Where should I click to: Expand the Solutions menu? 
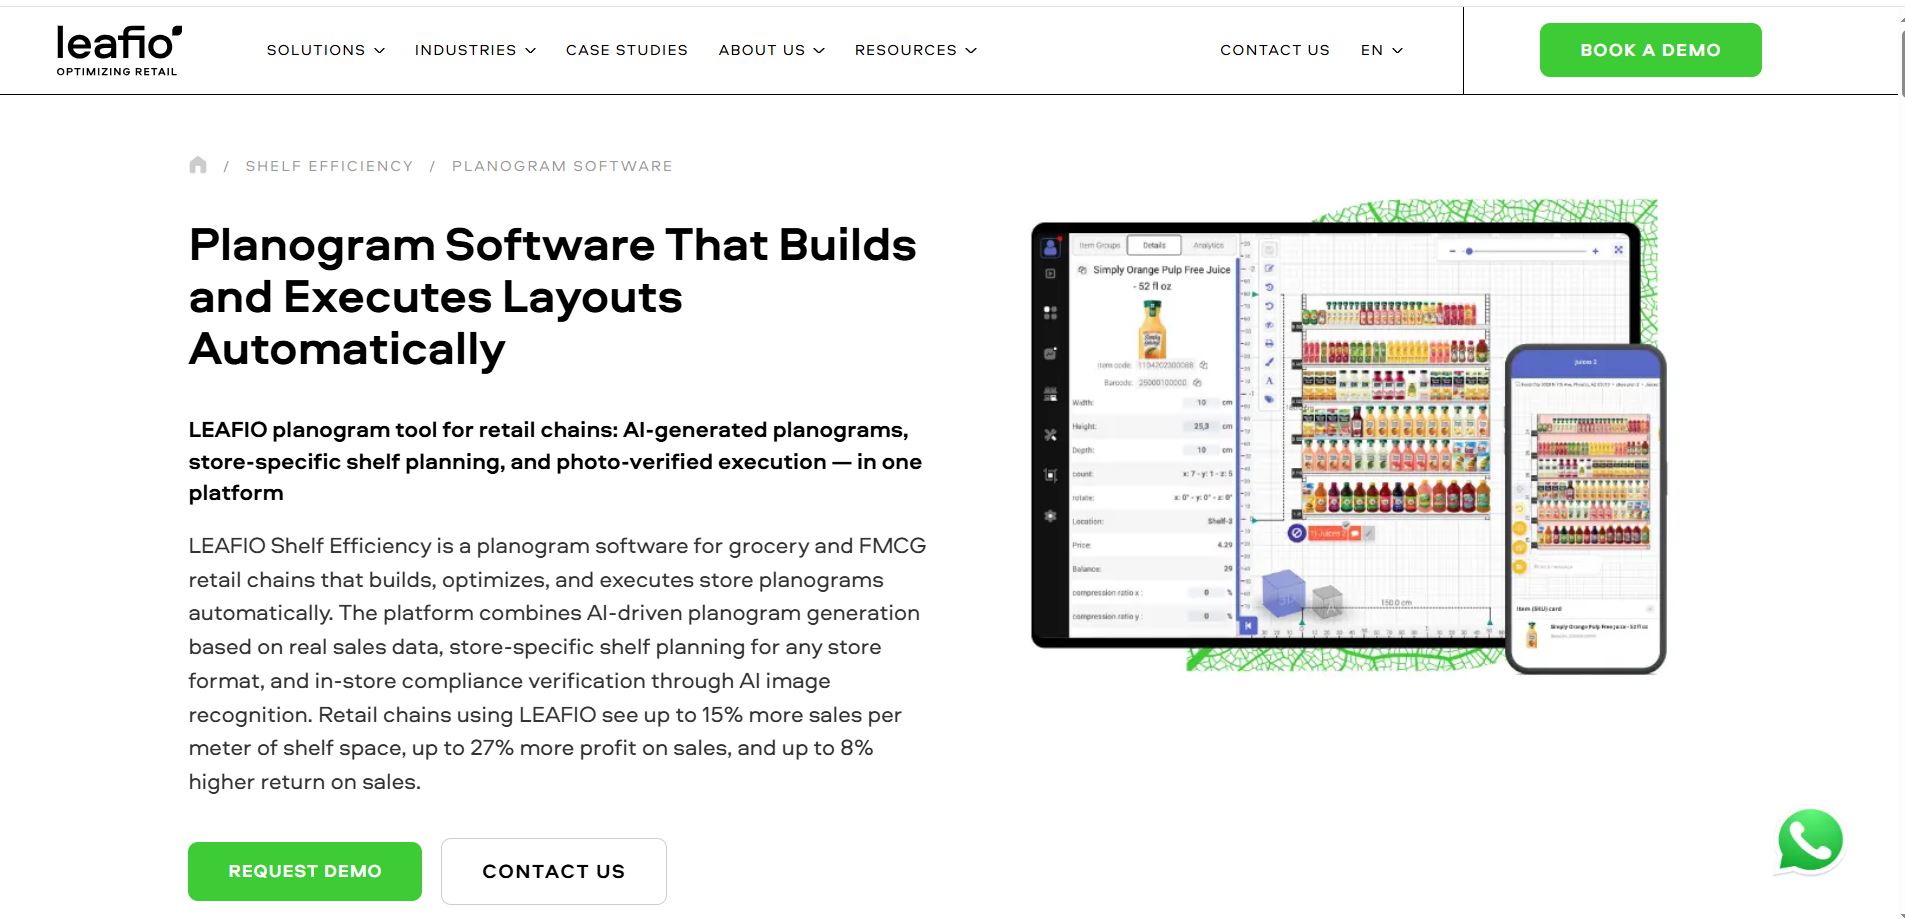(325, 50)
